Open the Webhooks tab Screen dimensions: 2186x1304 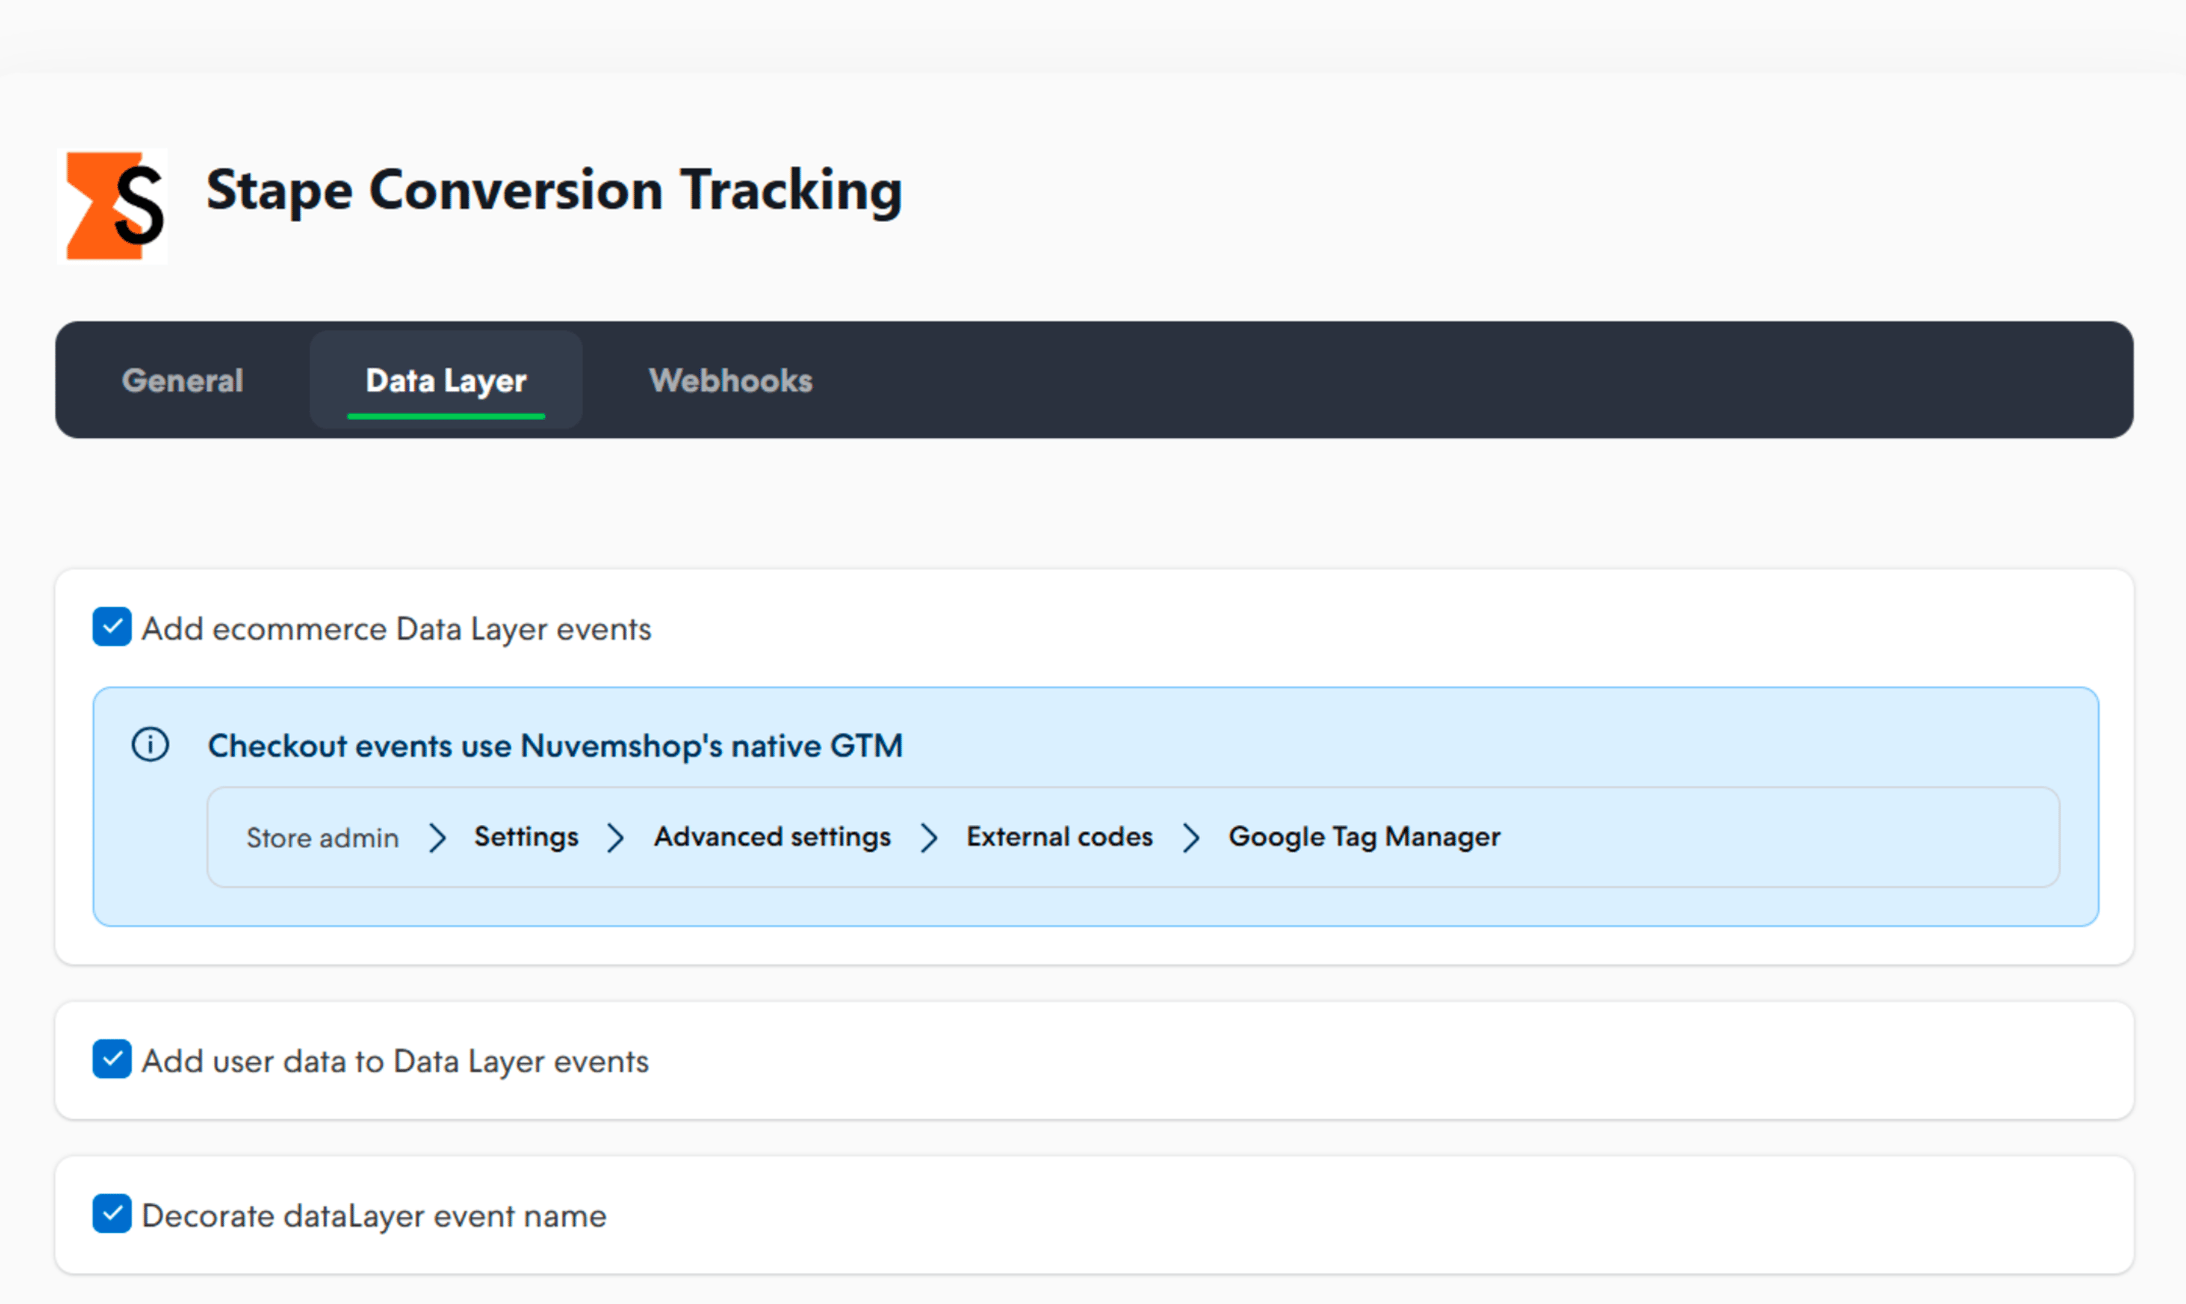[x=731, y=380]
